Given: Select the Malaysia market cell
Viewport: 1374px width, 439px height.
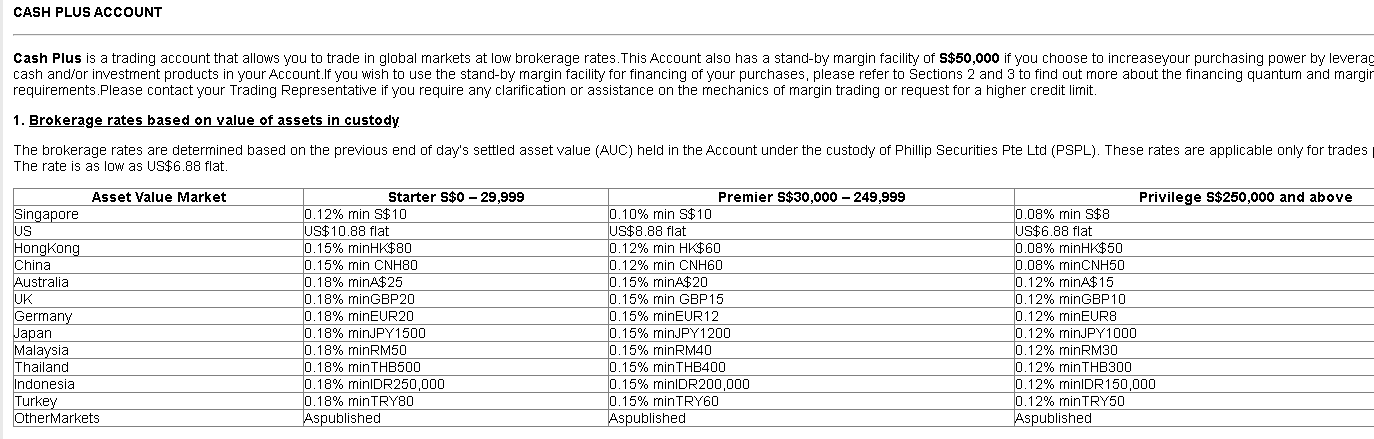Looking at the screenshot, I should tap(42, 350).
